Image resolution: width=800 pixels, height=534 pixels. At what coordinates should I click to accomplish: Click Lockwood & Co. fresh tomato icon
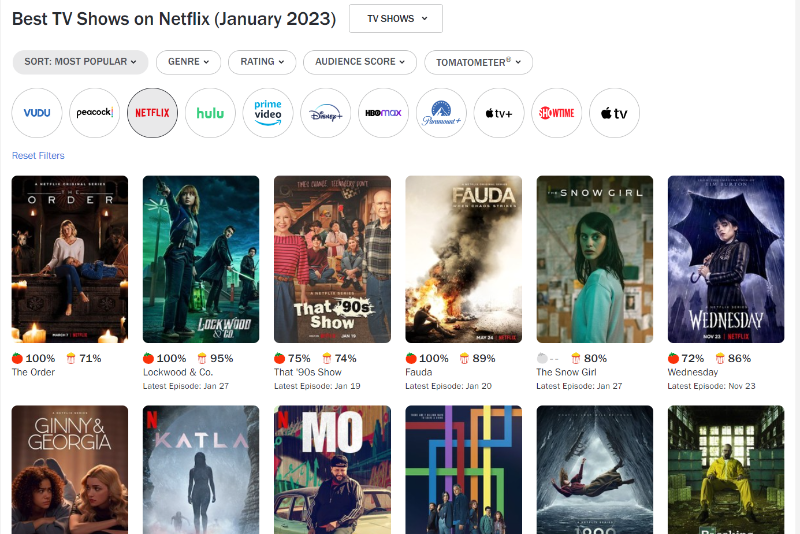(148, 358)
